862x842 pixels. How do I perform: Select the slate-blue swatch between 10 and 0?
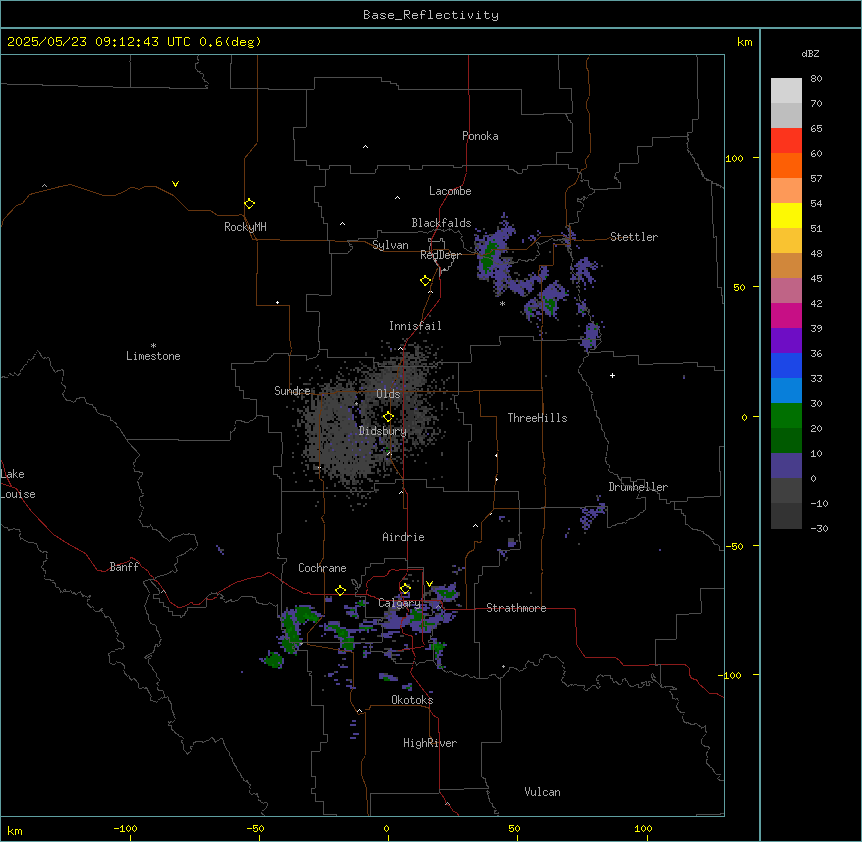(x=786, y=466)
